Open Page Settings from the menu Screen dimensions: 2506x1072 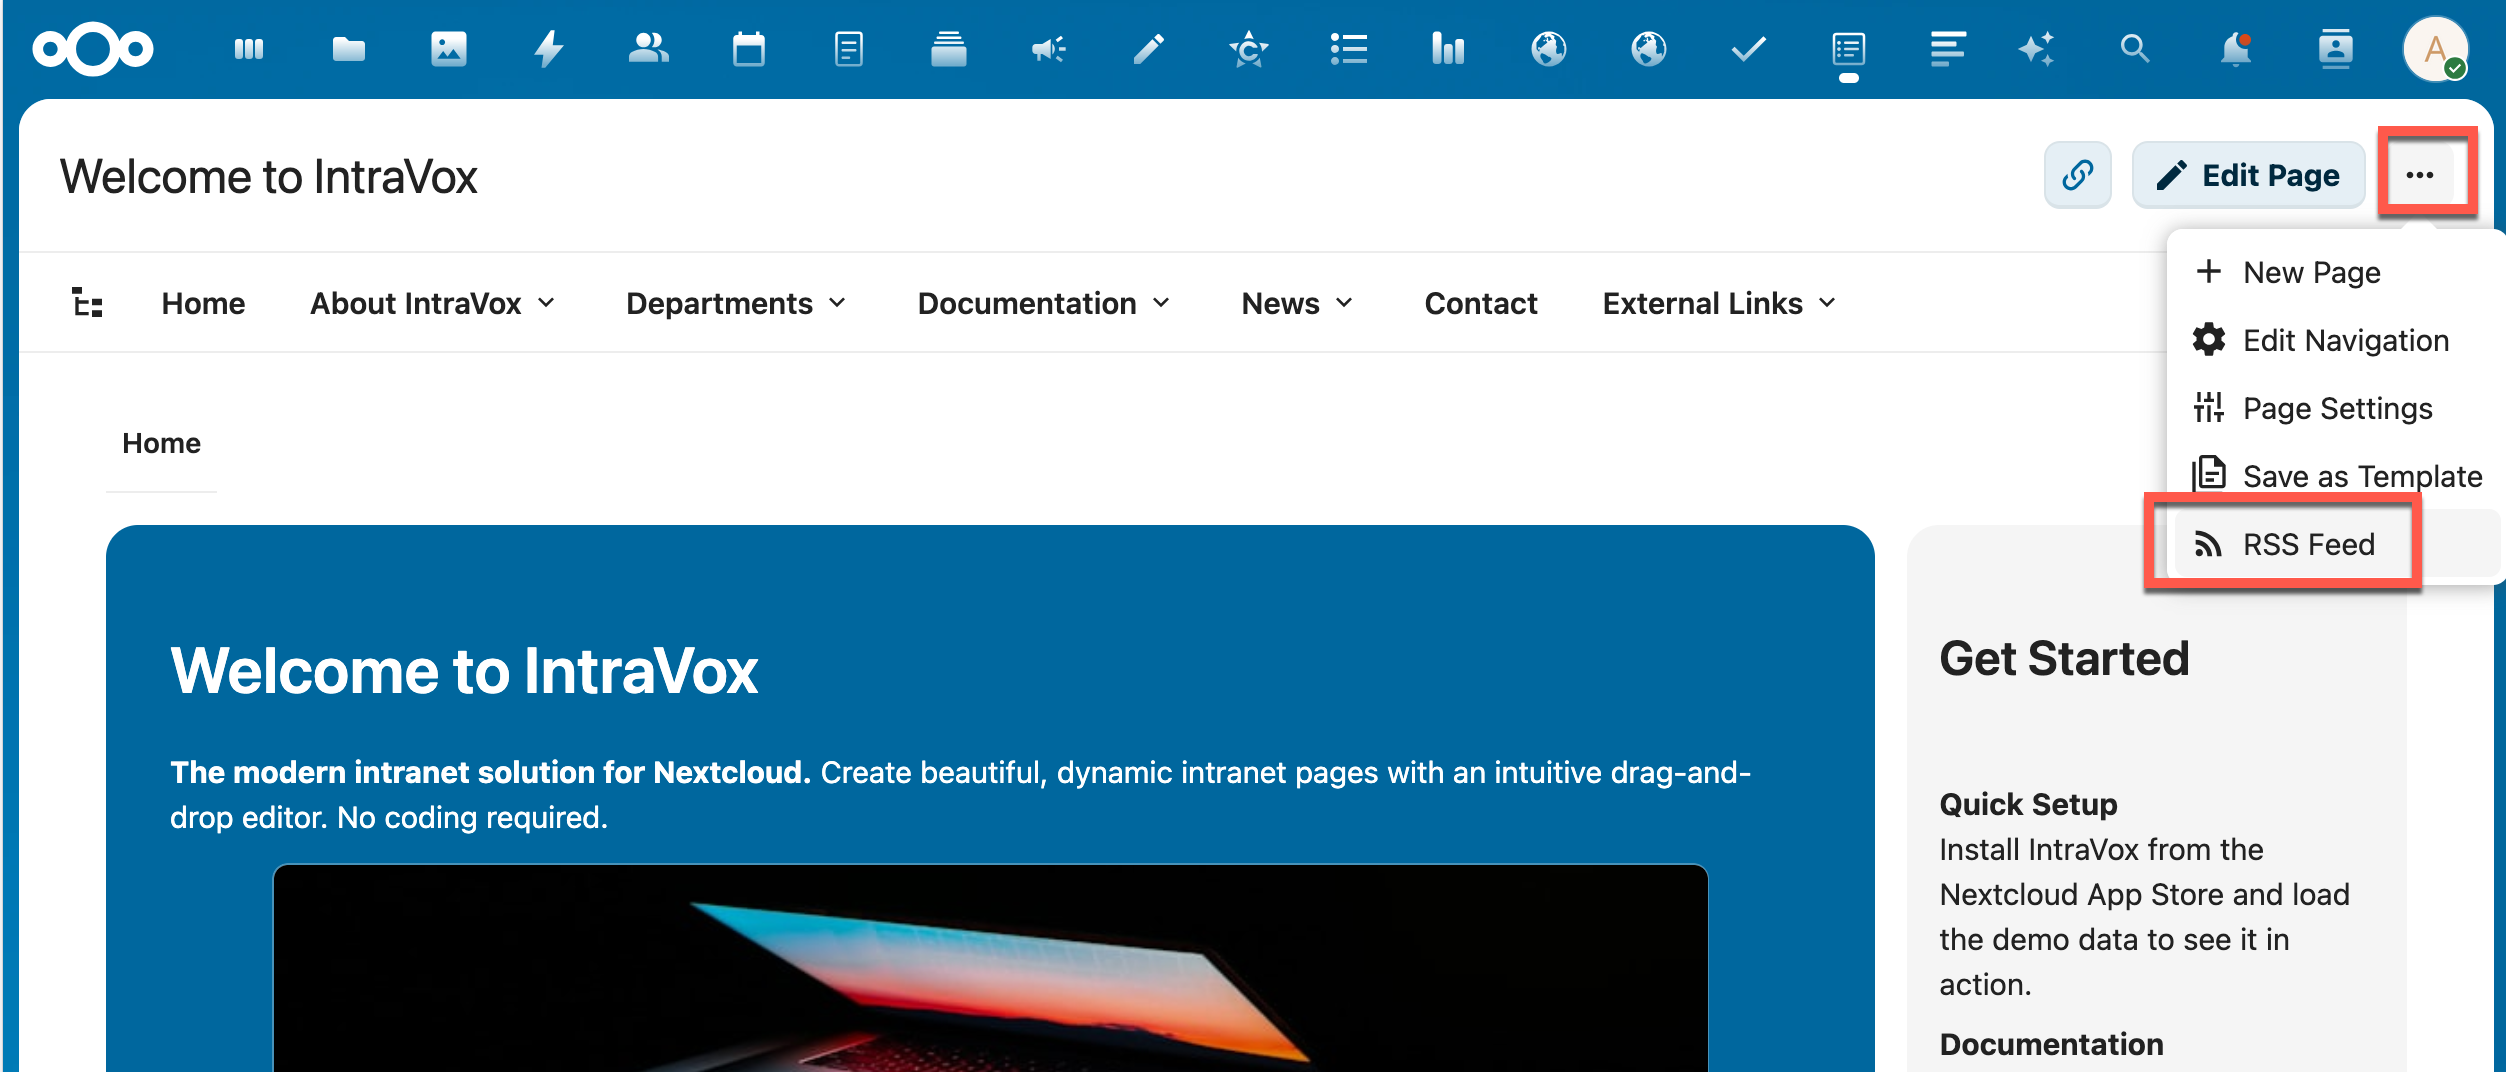pyautogui.click(x=2336, y=408)
